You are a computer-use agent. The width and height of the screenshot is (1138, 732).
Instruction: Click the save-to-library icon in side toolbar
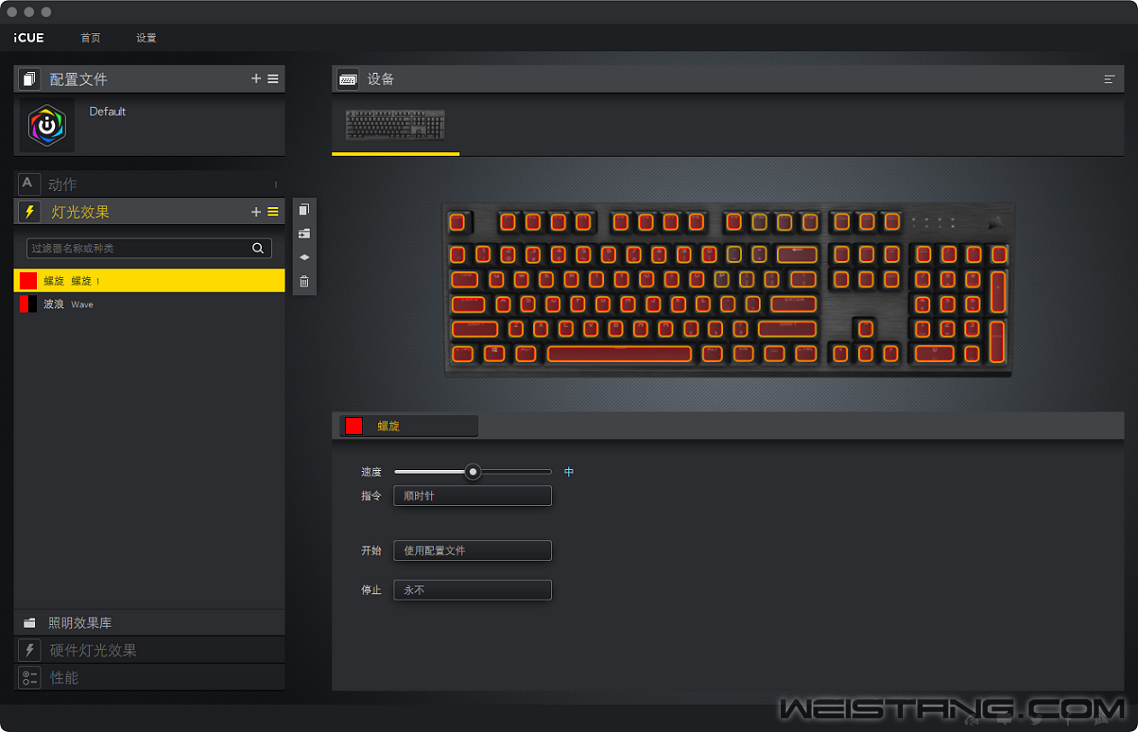pyautogui.click(x=304, y=234)
